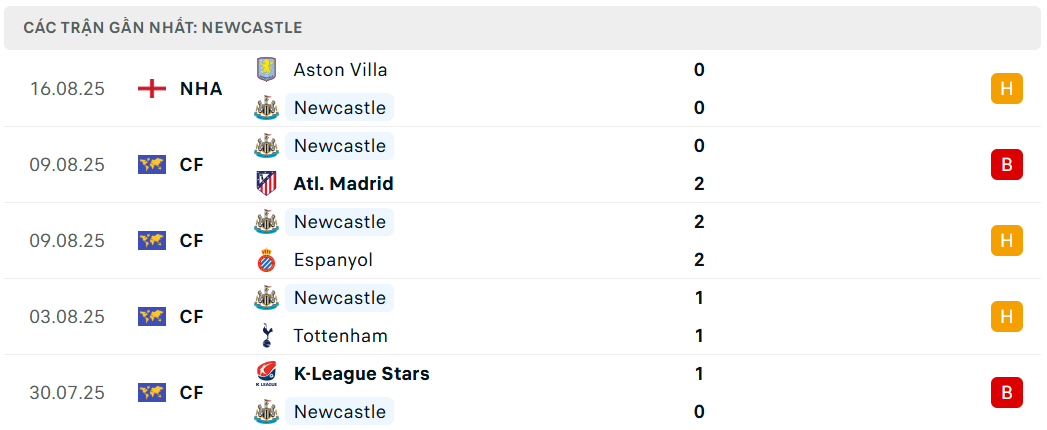Click the England flag next to NHA
Viewport: 1047px width, 430px height.
tap(152, 89)
